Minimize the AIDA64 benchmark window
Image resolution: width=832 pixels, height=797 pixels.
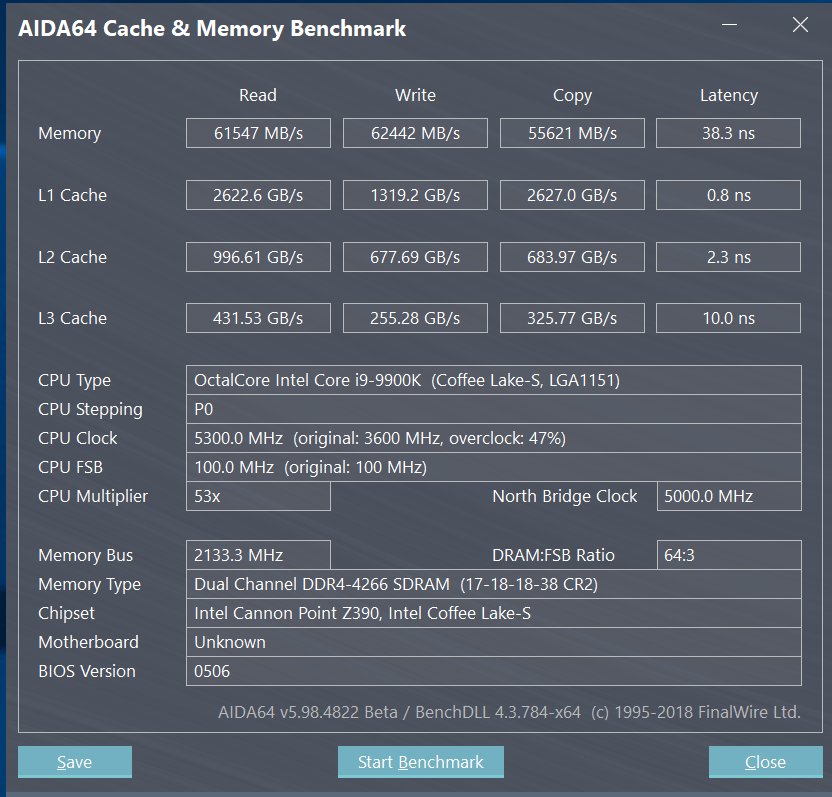click(730, 25)
